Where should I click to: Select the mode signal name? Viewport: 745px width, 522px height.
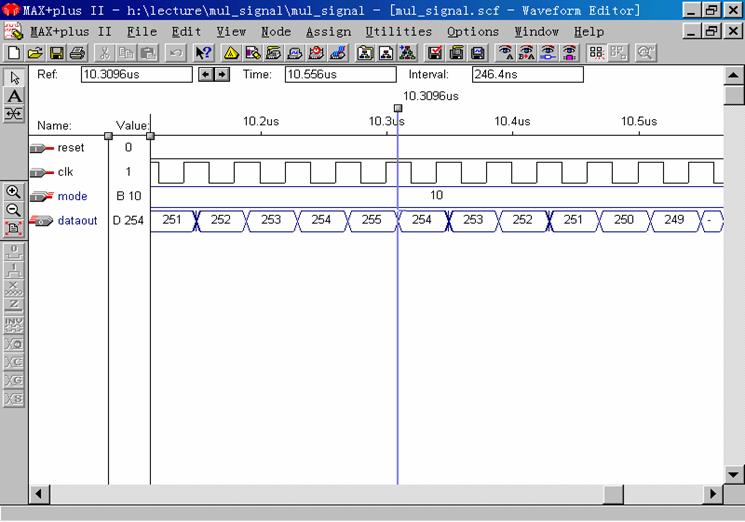(x=73, y=196)
